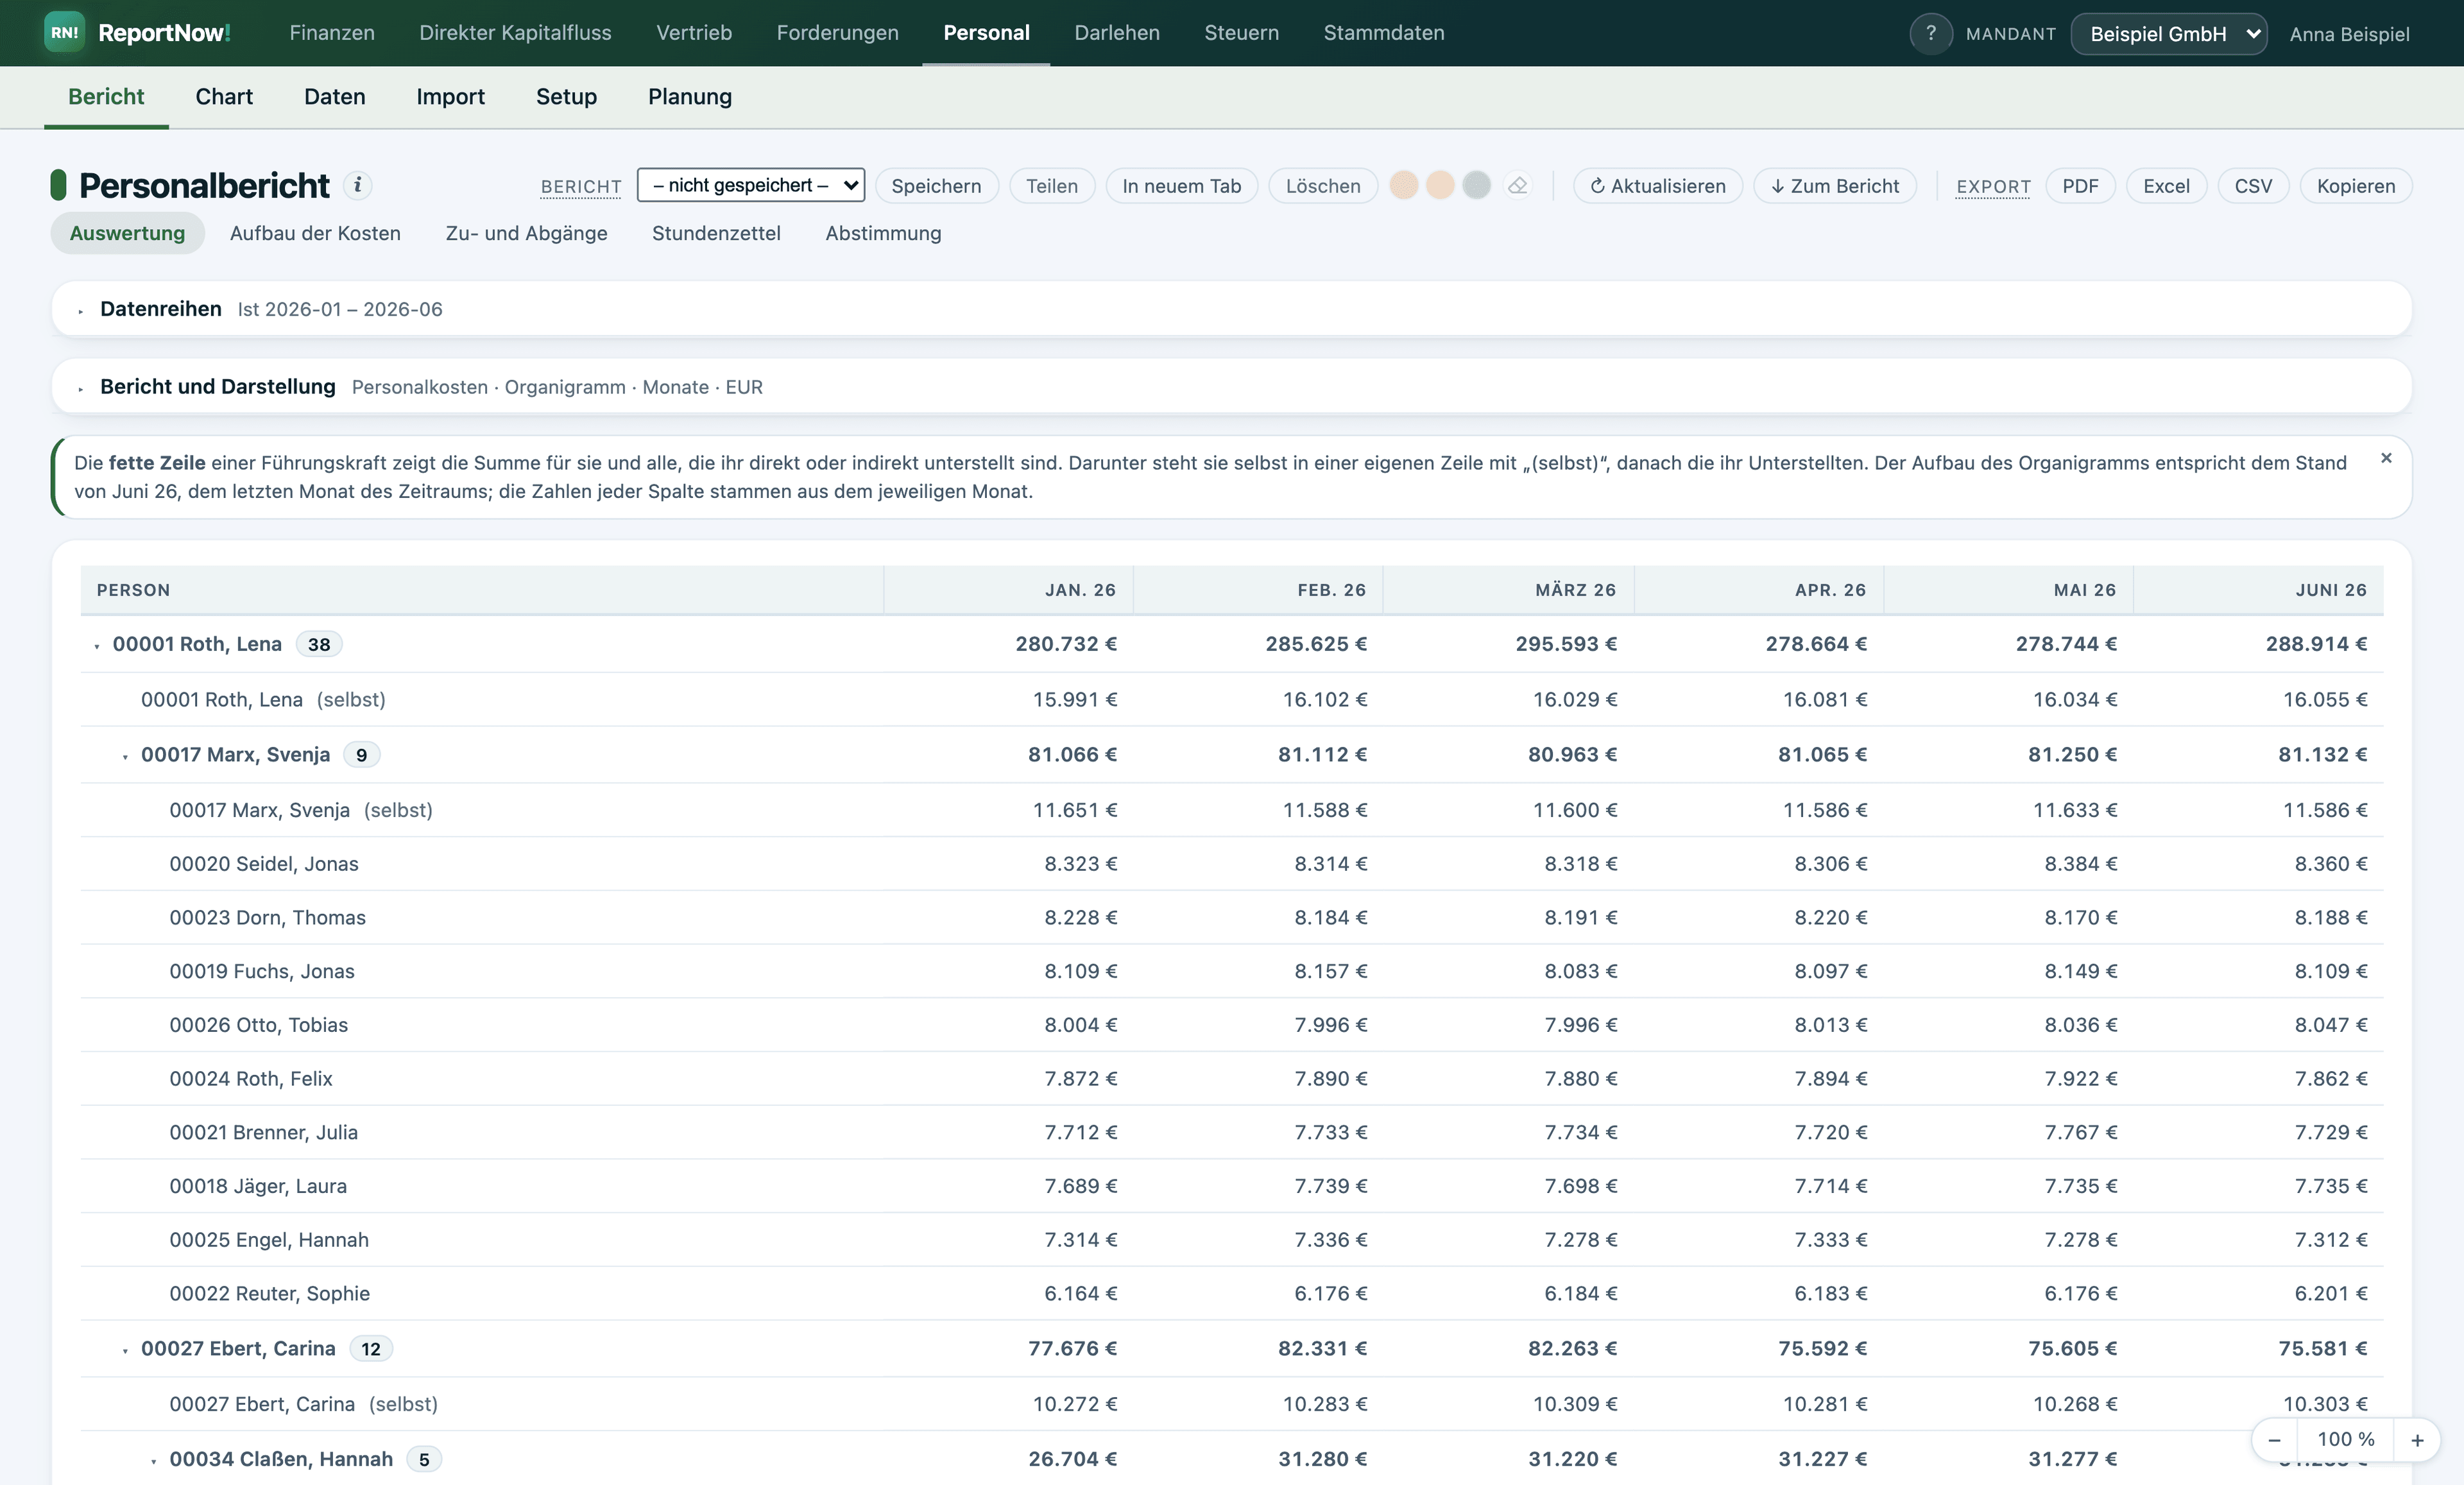Click the info icon beside Personalbericht
Viewport: 2464px width, 1485px height.
358,185
